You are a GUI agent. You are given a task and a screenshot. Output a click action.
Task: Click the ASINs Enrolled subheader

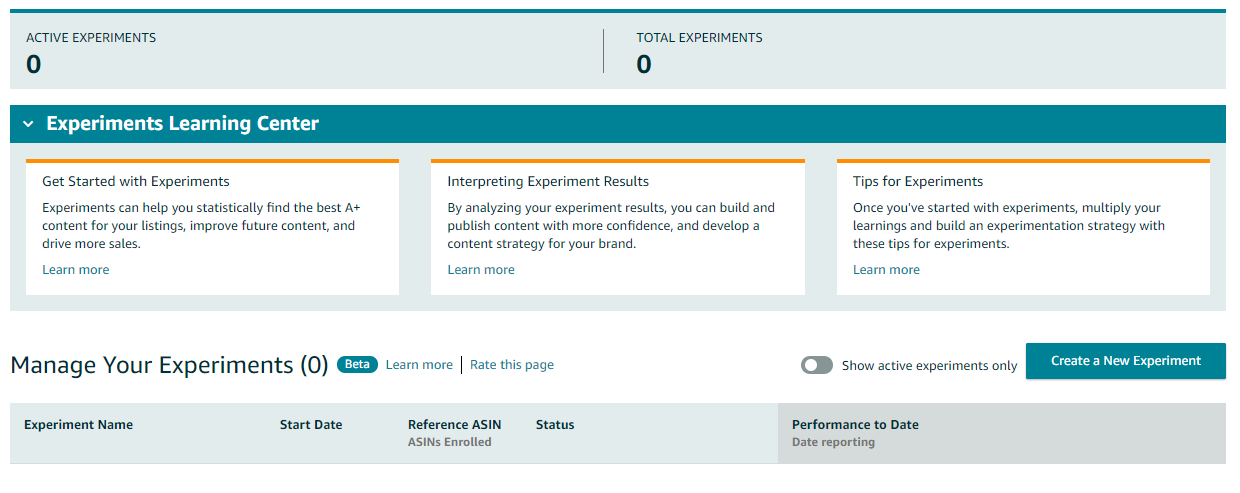[x=450, y=442]
